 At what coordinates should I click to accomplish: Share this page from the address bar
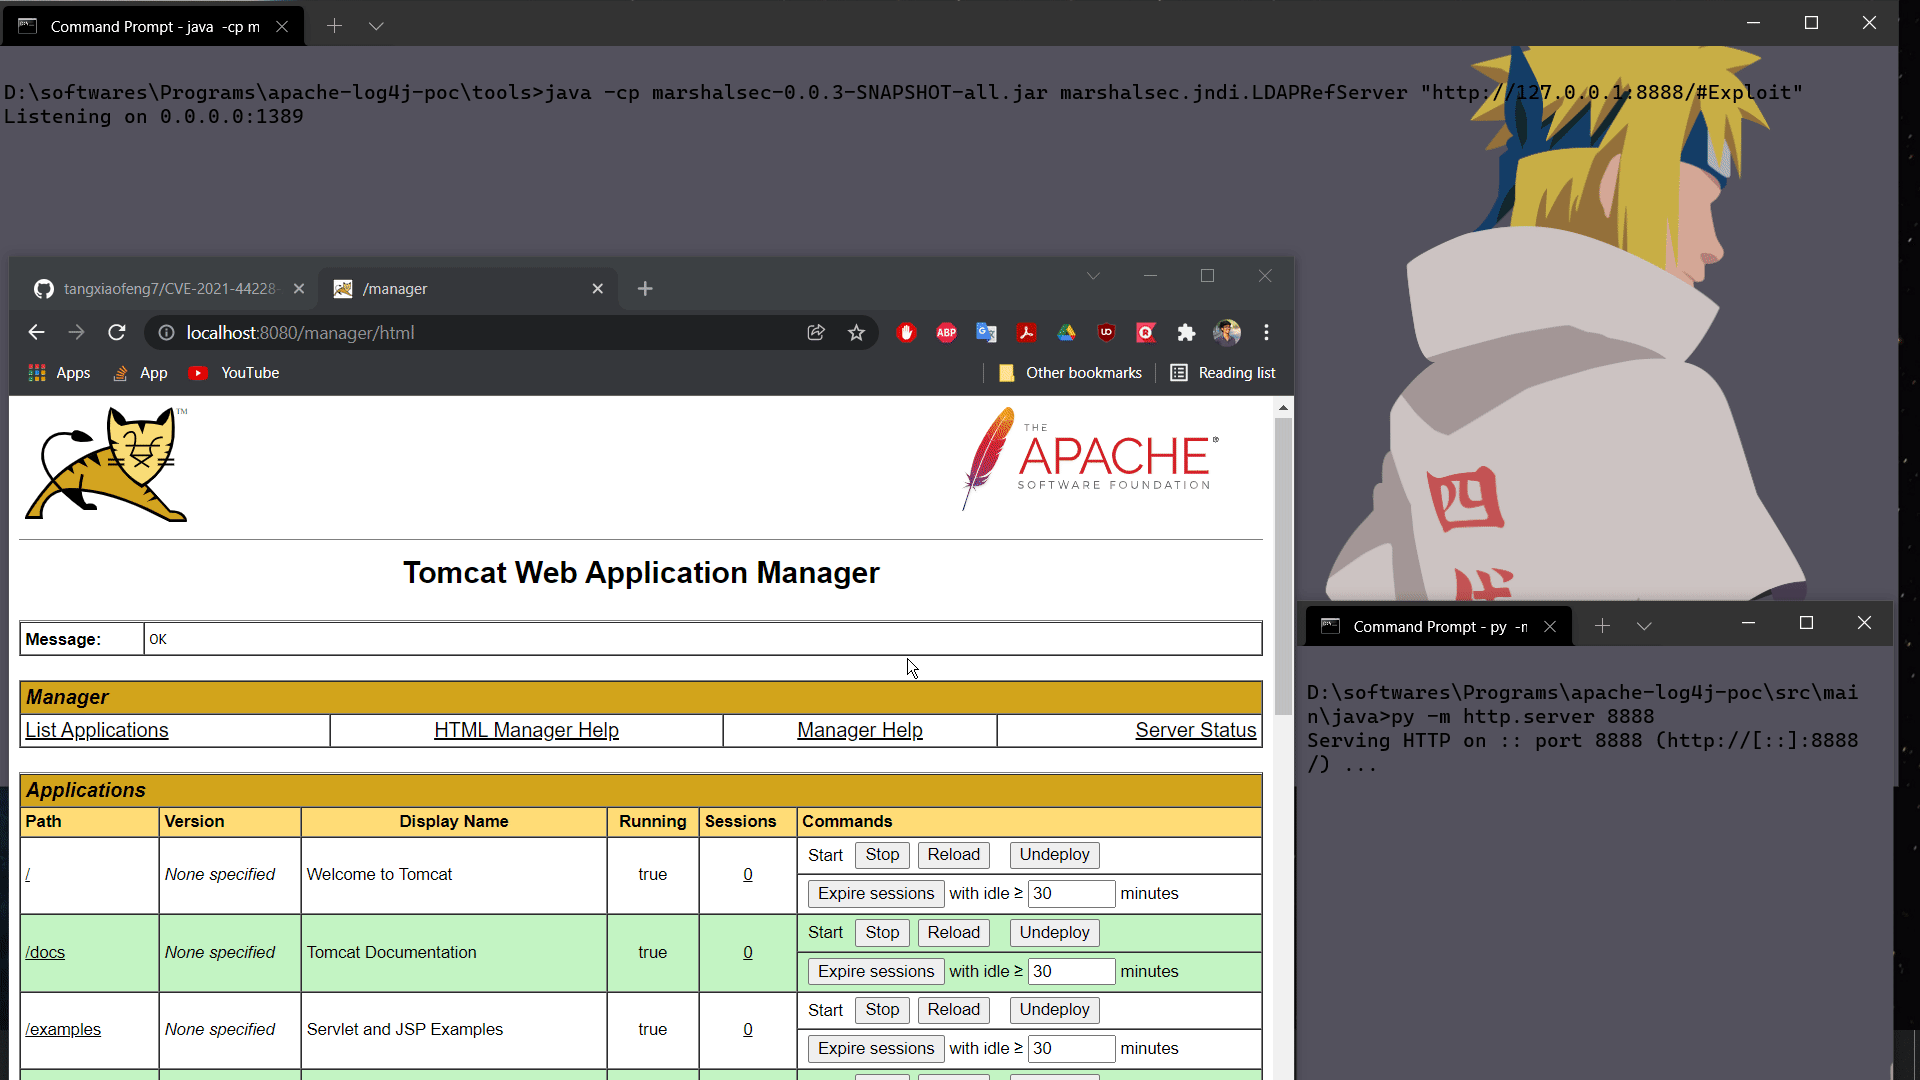click(x=816, y=332)
